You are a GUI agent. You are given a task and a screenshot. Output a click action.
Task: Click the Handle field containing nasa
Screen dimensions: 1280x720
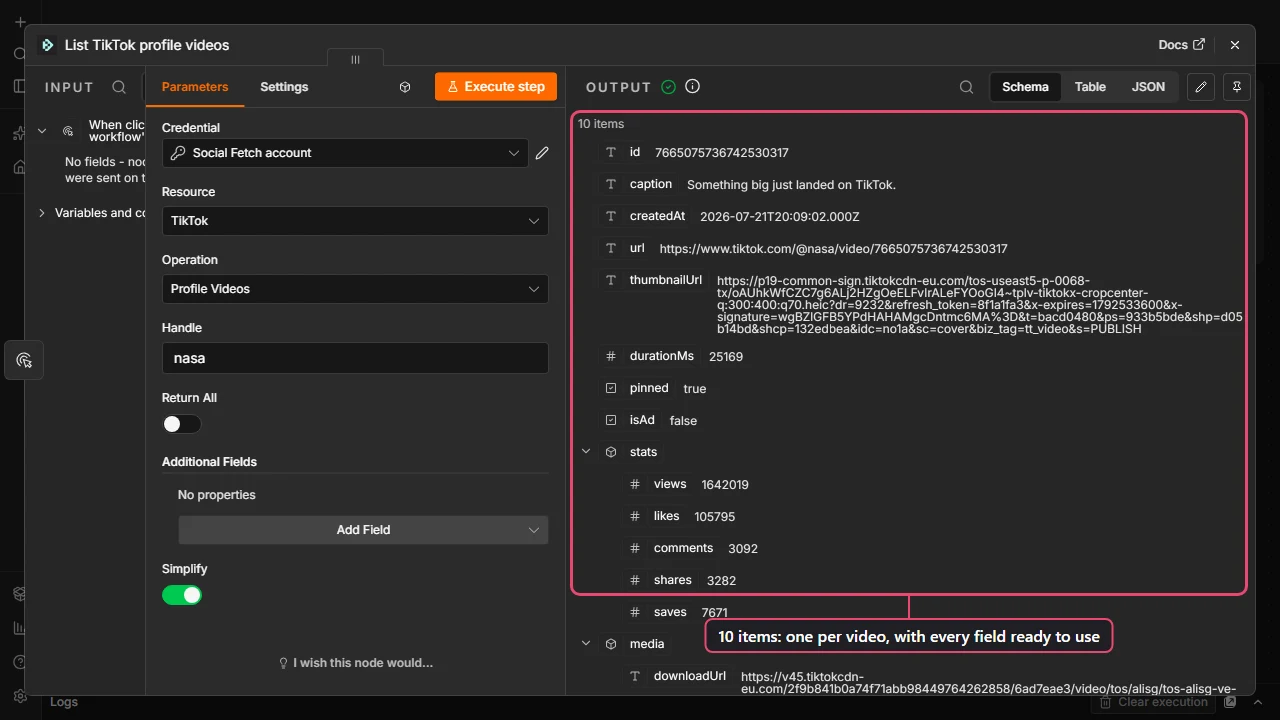(355, 358)
